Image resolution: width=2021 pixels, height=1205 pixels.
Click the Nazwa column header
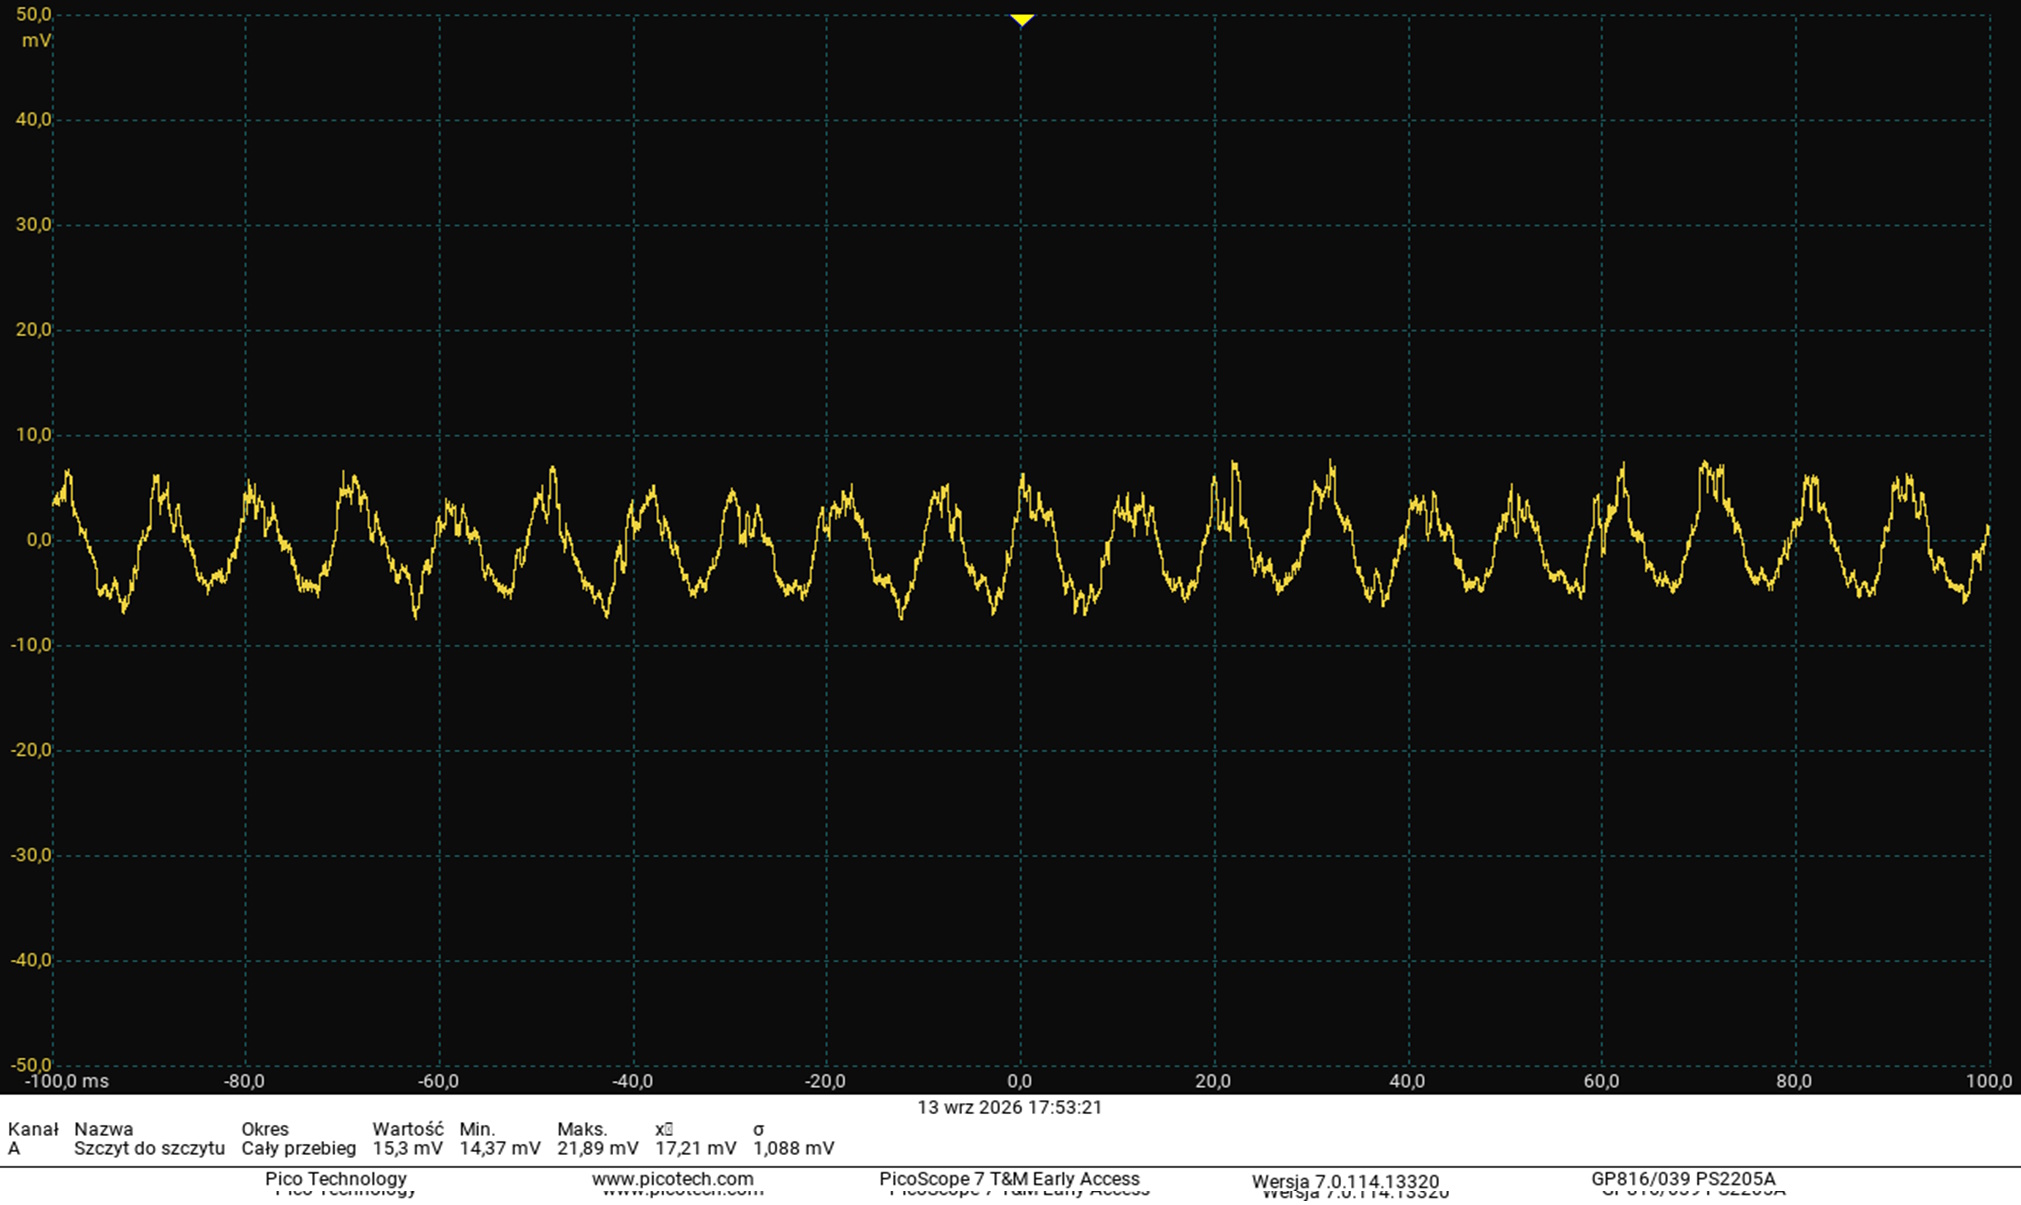click(103, 1129)
